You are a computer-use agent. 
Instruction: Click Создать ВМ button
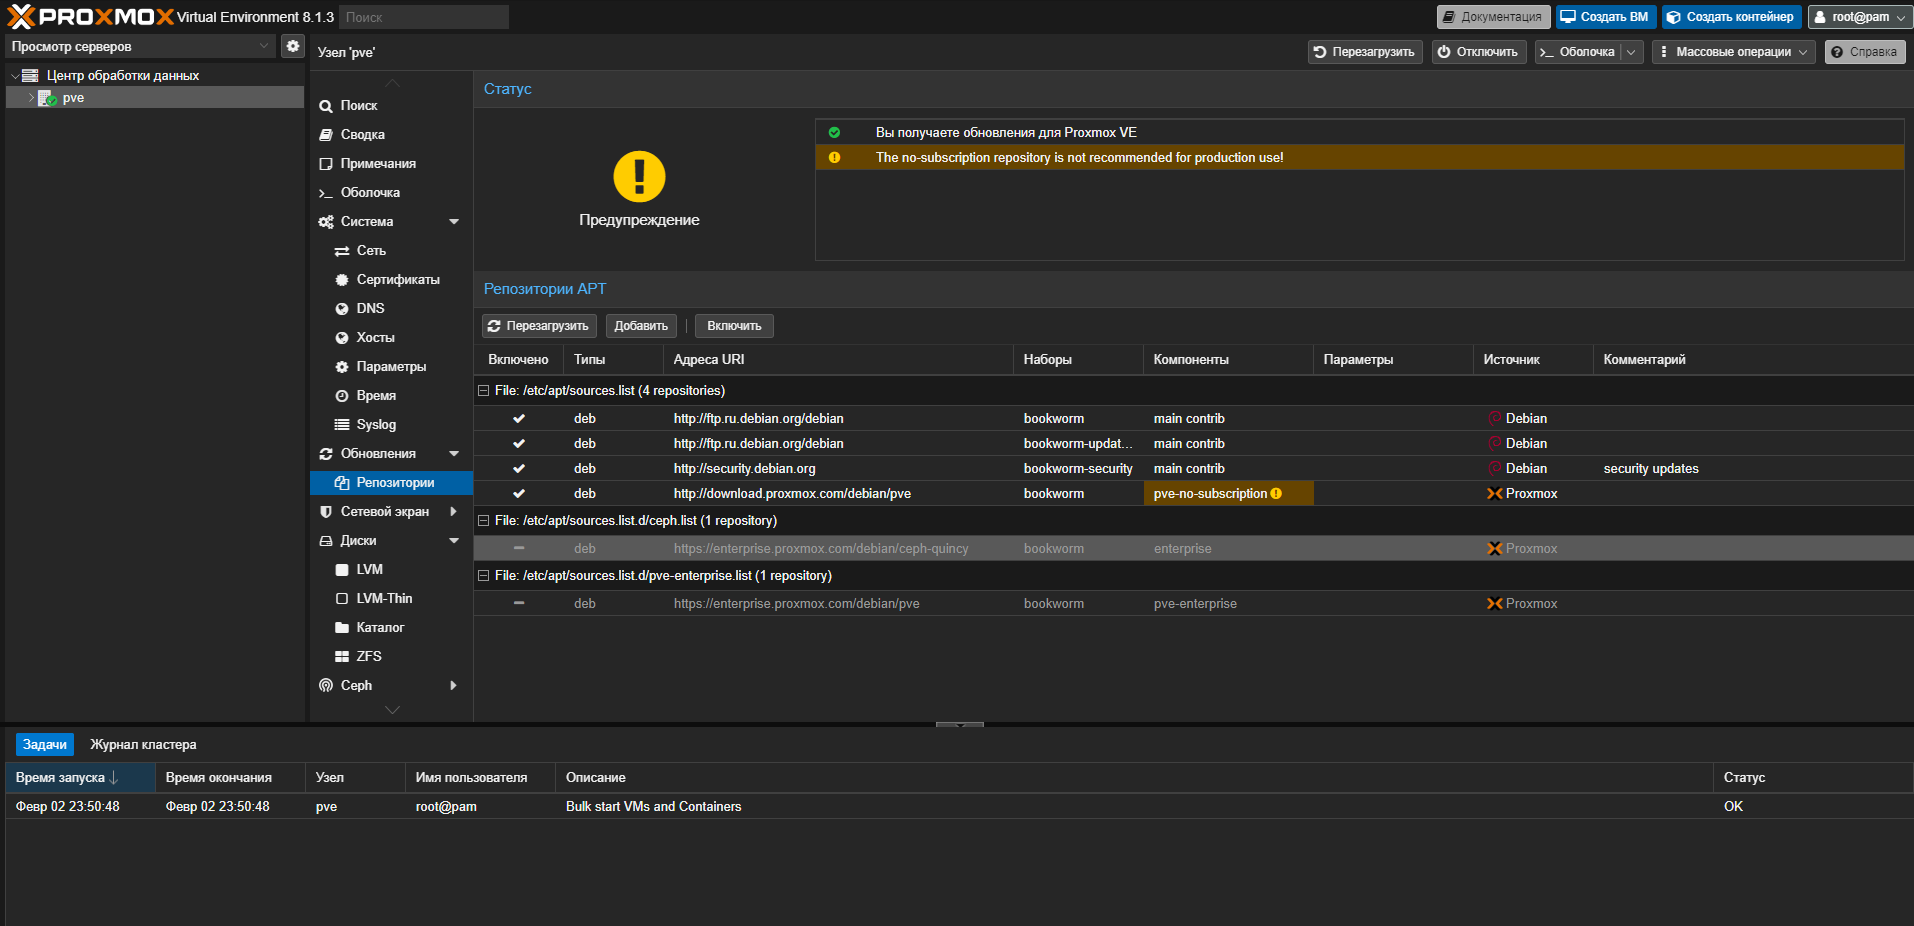pyautogui.click(x=1605, y=17)
